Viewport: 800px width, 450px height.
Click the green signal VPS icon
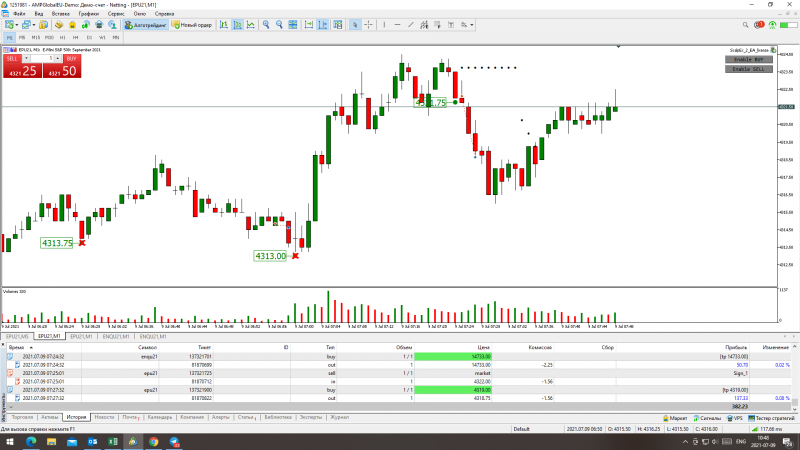(x=772, y=24)
